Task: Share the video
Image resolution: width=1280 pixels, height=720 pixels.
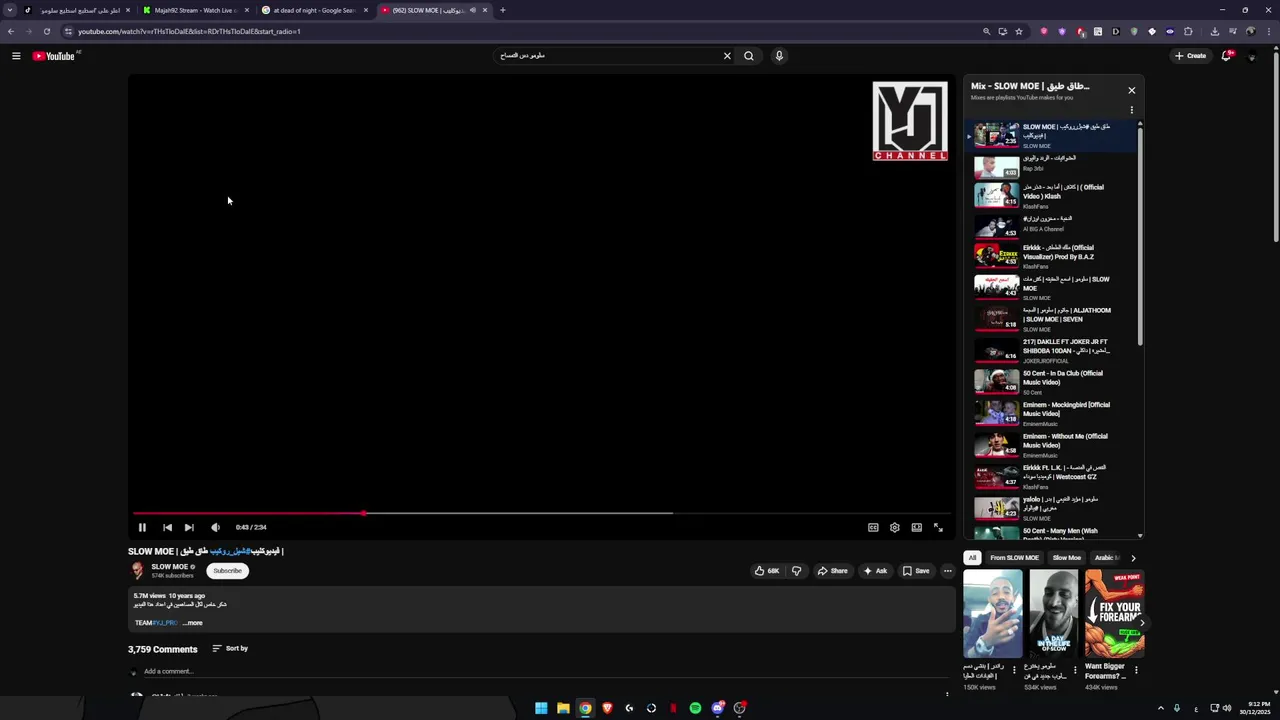Action: pos(832,571)
